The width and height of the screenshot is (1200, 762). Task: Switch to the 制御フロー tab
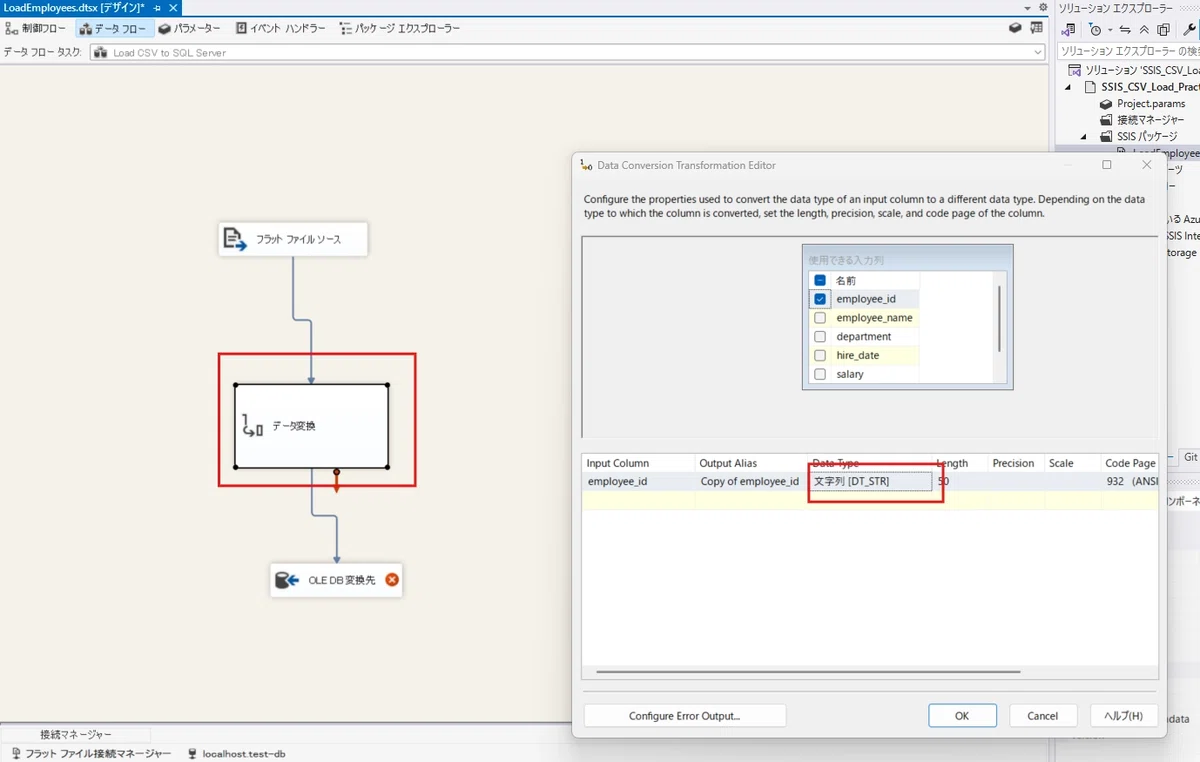[36, 29]
